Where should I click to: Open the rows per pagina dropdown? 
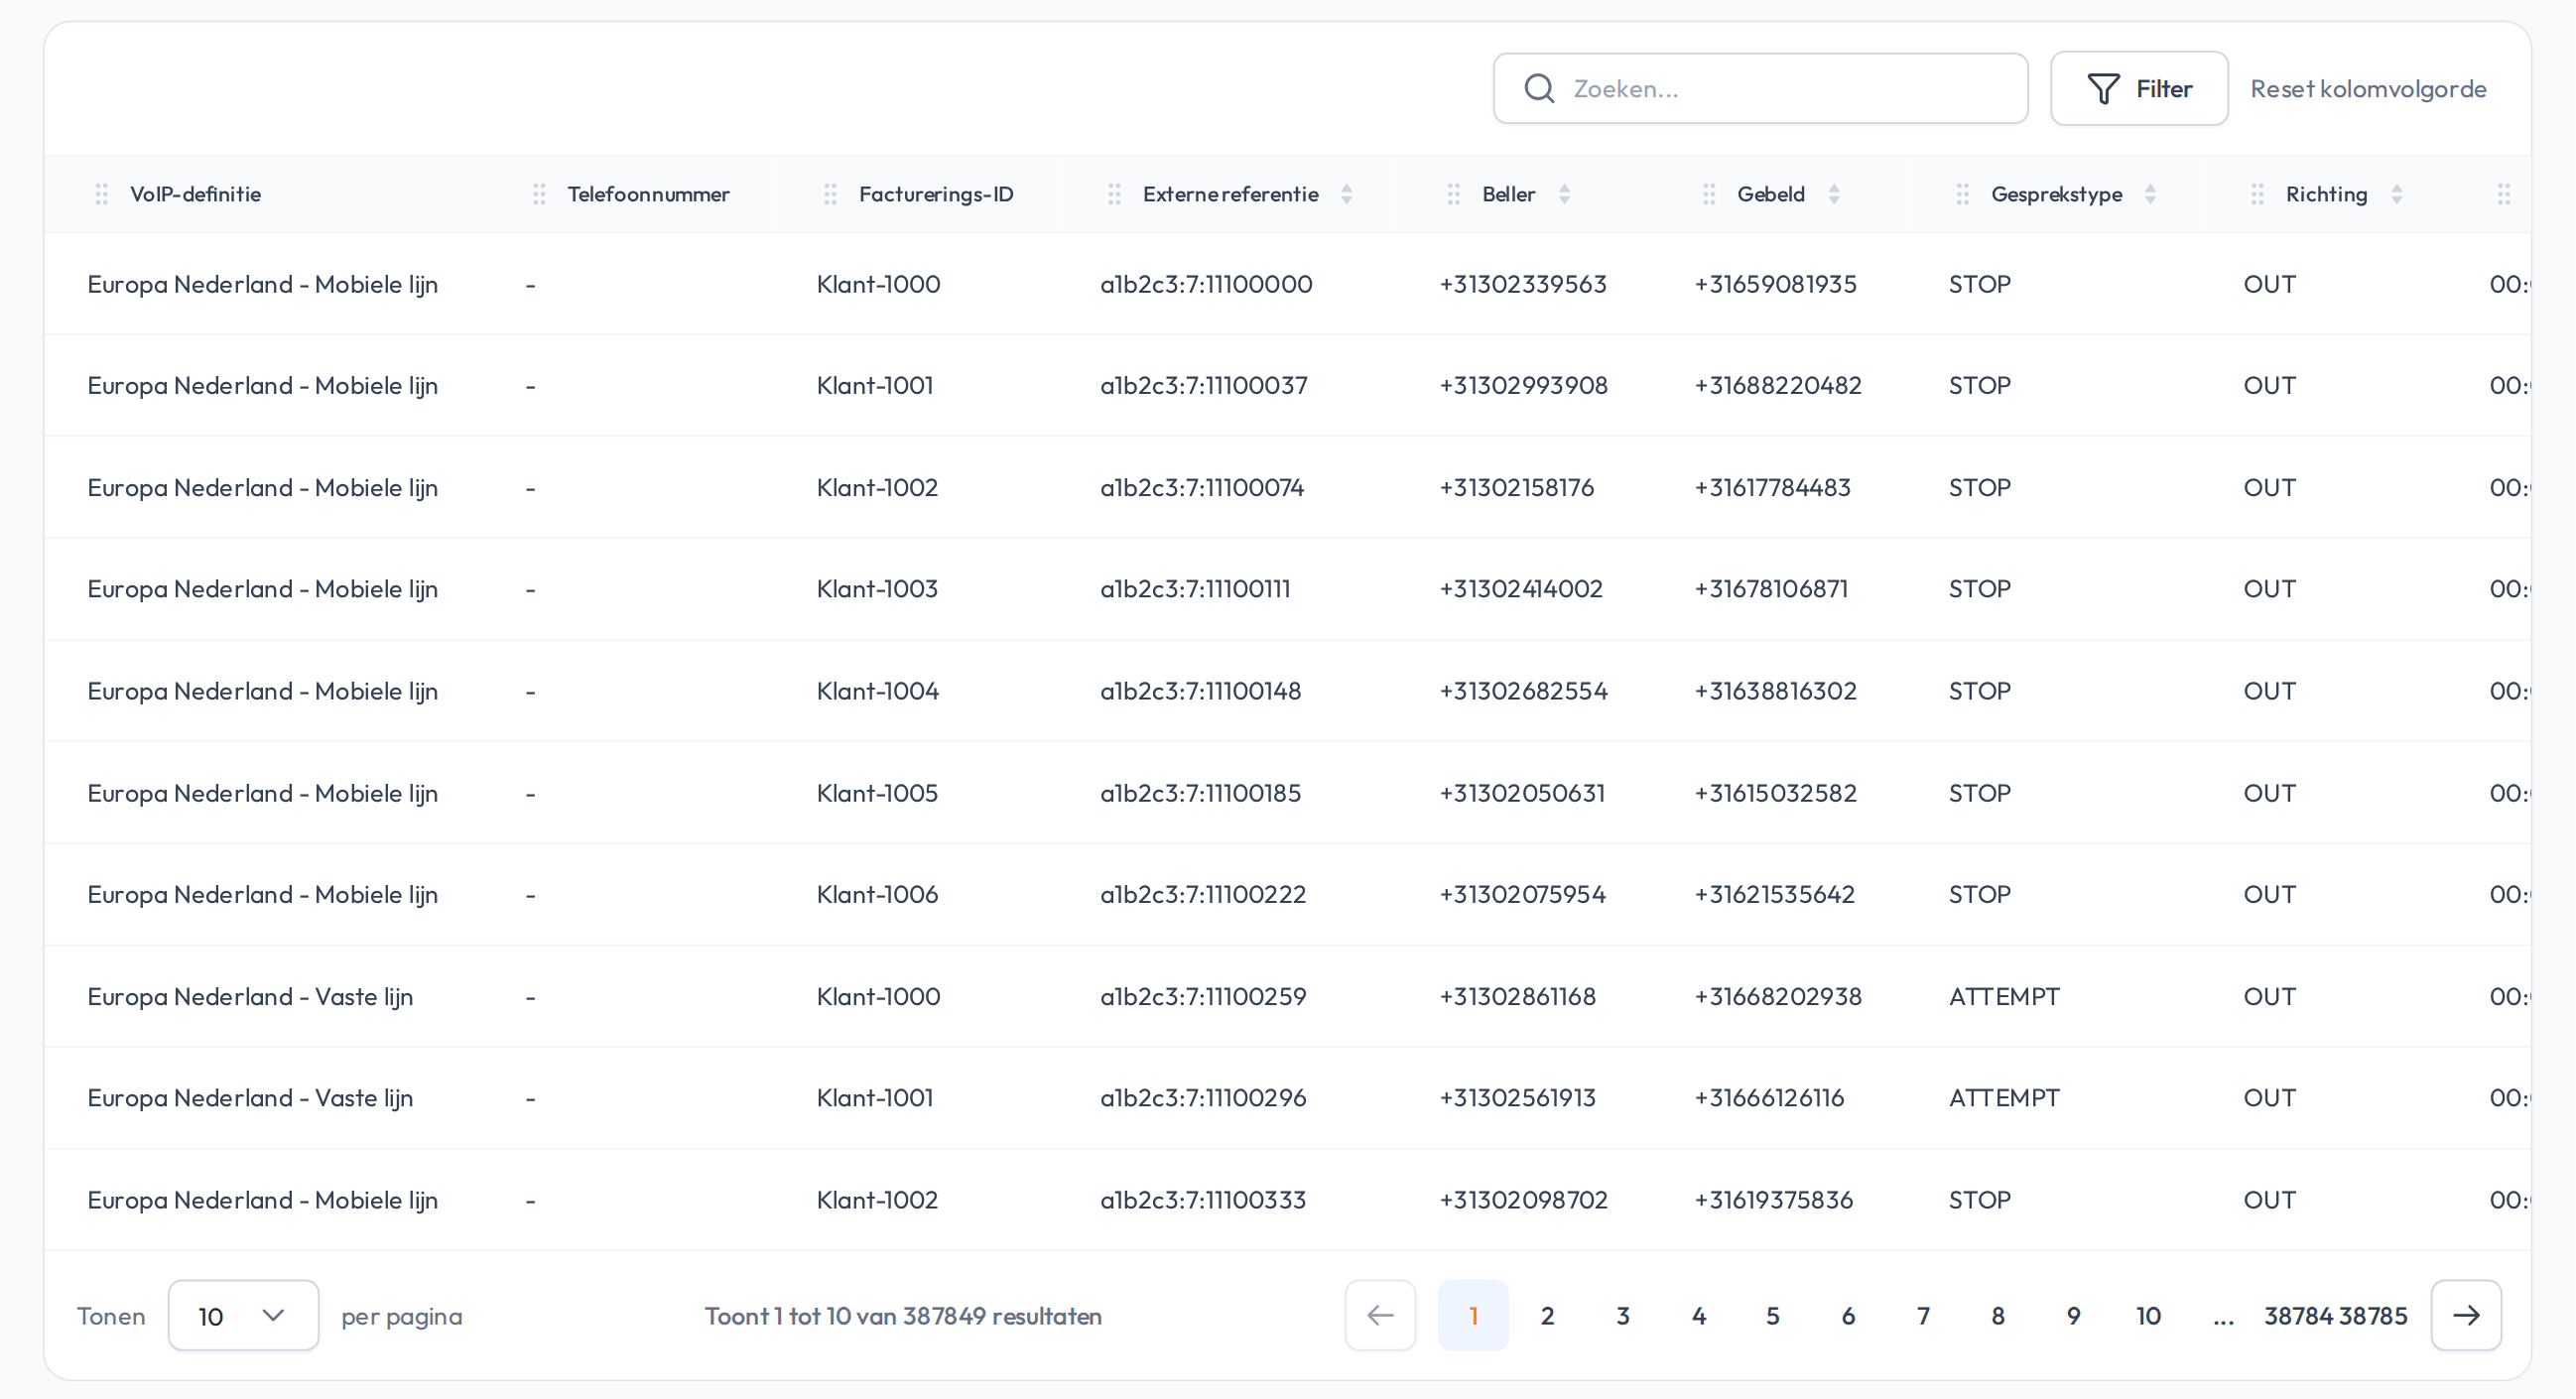tap(243, 1315)
